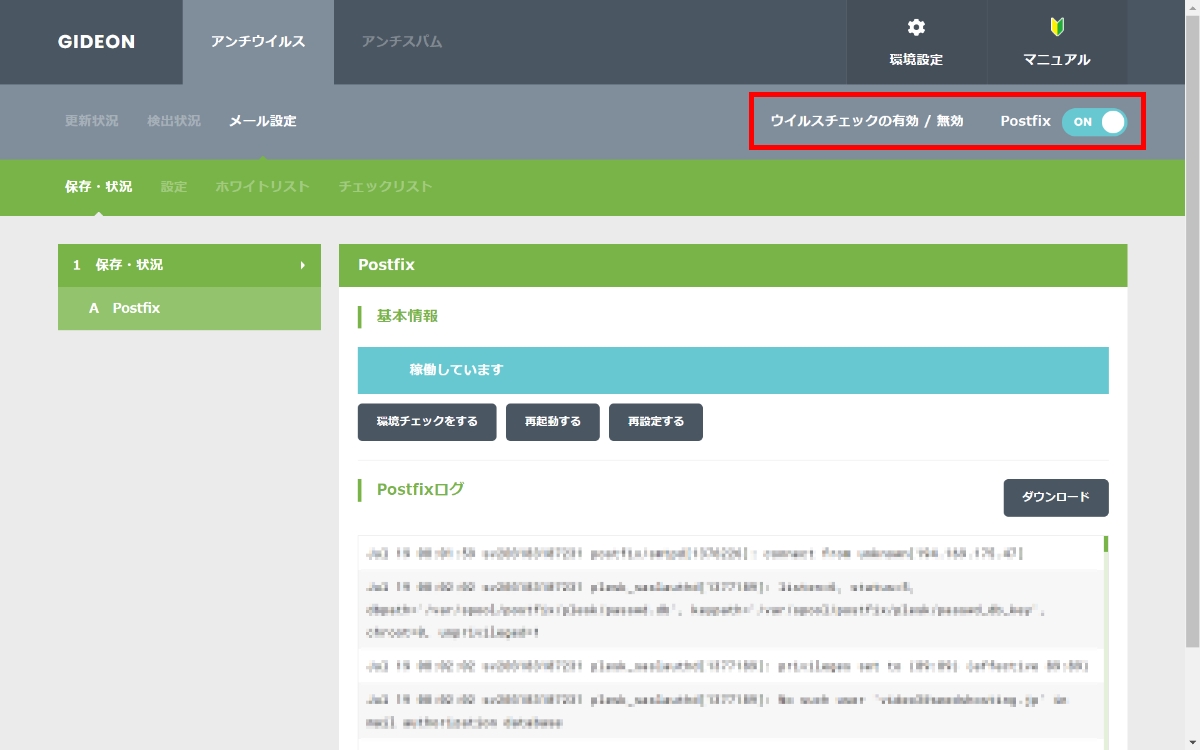Click ウイルスチェックの有効 / 無効 label

[867, 121]
